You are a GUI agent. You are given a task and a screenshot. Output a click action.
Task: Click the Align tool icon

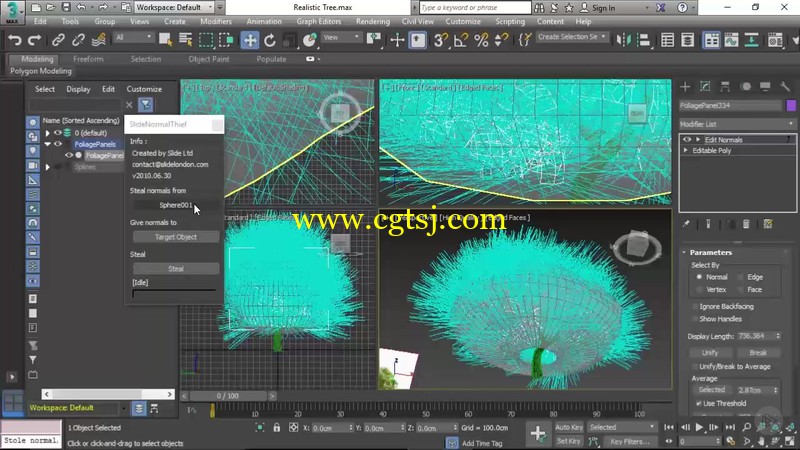tap(644, 40)
